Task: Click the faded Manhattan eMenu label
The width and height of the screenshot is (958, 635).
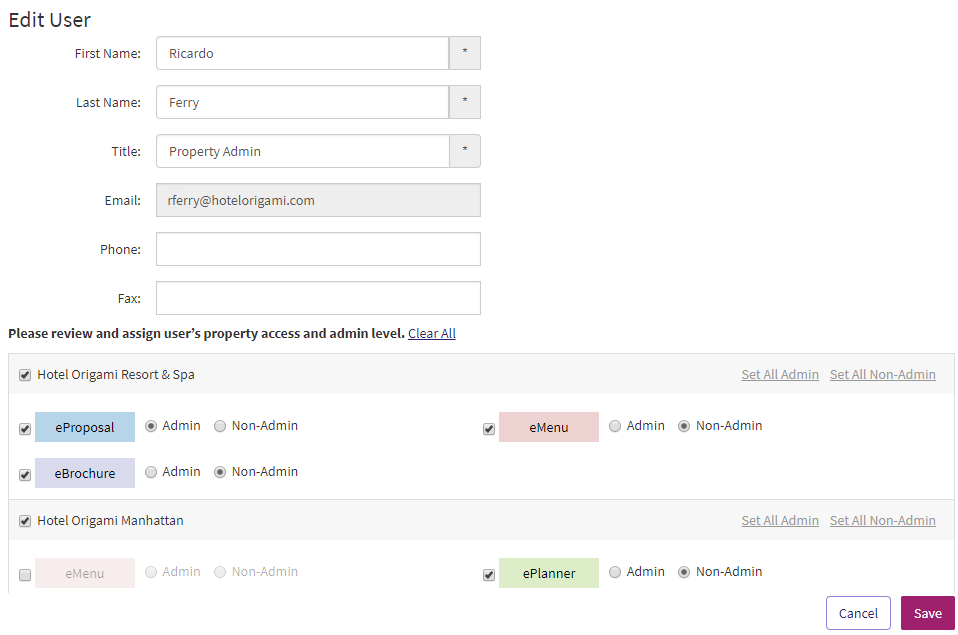Action: click(85, 573)
